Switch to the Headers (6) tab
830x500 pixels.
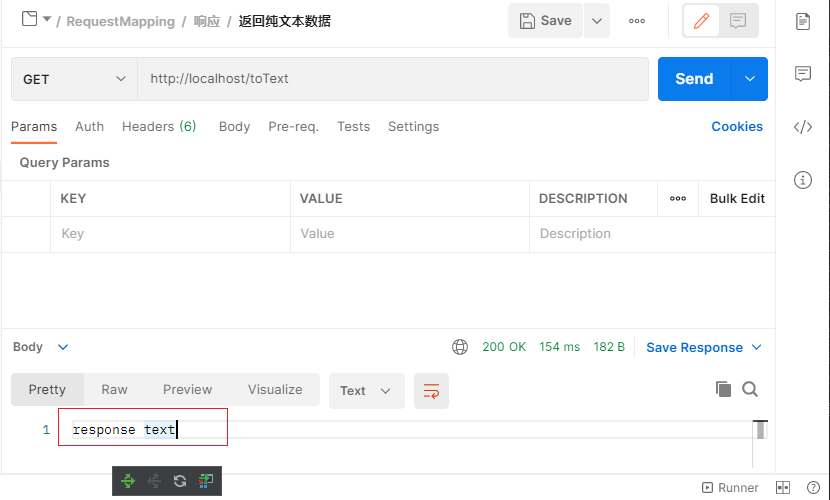(159, 127)
